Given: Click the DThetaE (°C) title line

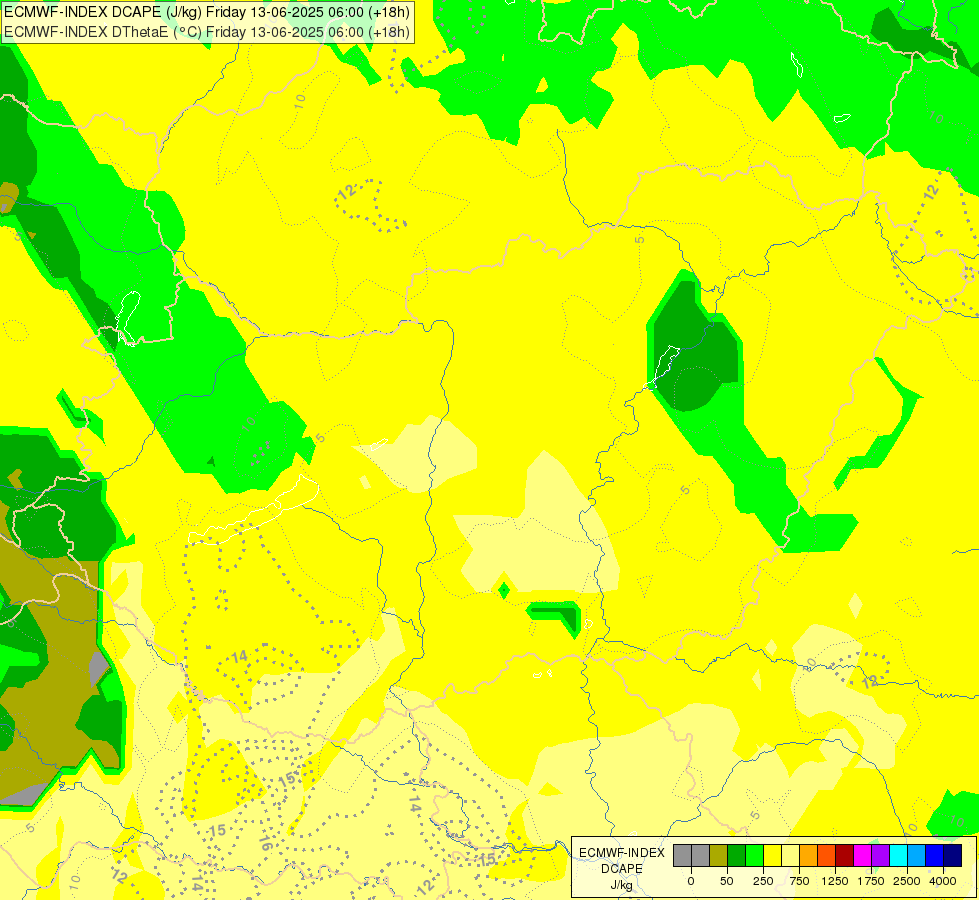Looking at the screenshot, I should (x=207, y=31).
